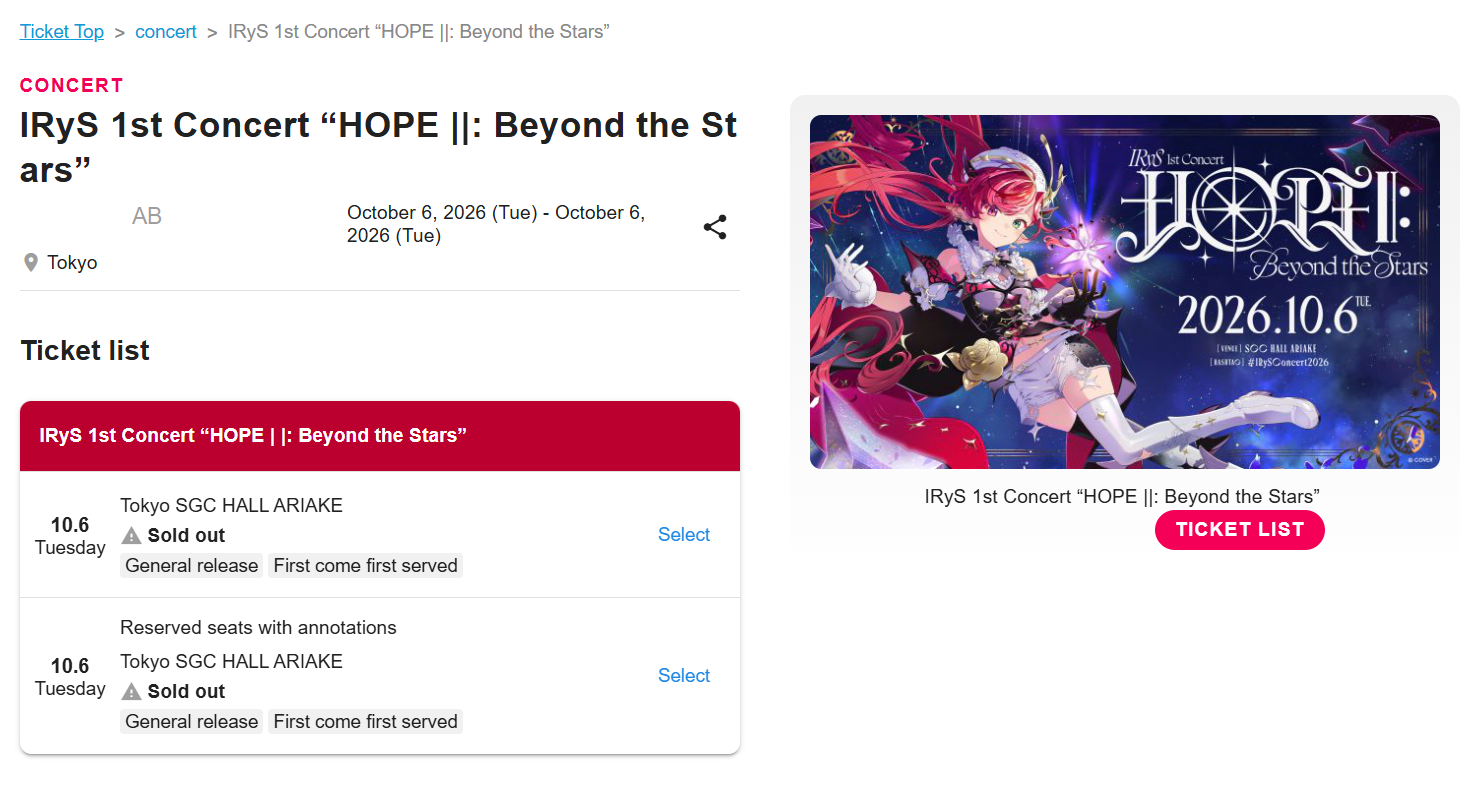
Task: Click the CONCERT category label
Action: coord(72,86)
